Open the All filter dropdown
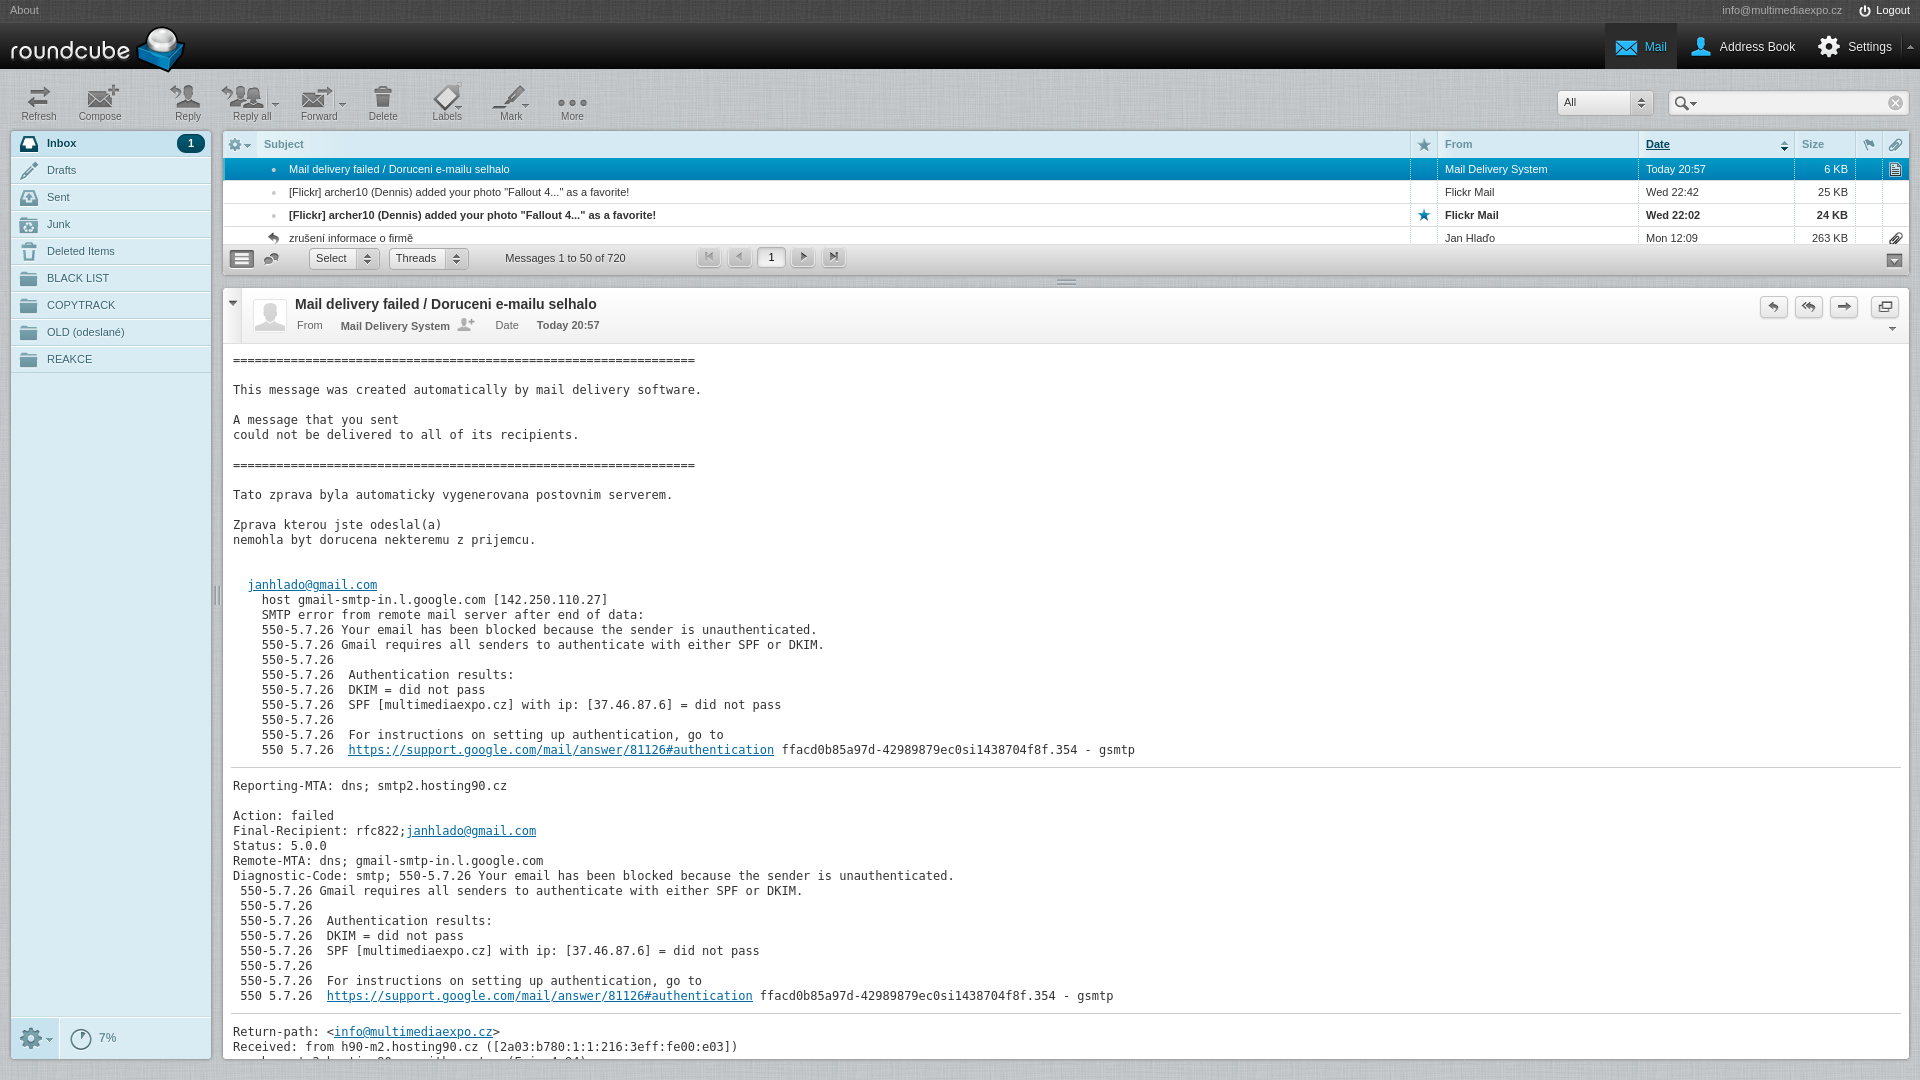 (x=1604, y=103)
